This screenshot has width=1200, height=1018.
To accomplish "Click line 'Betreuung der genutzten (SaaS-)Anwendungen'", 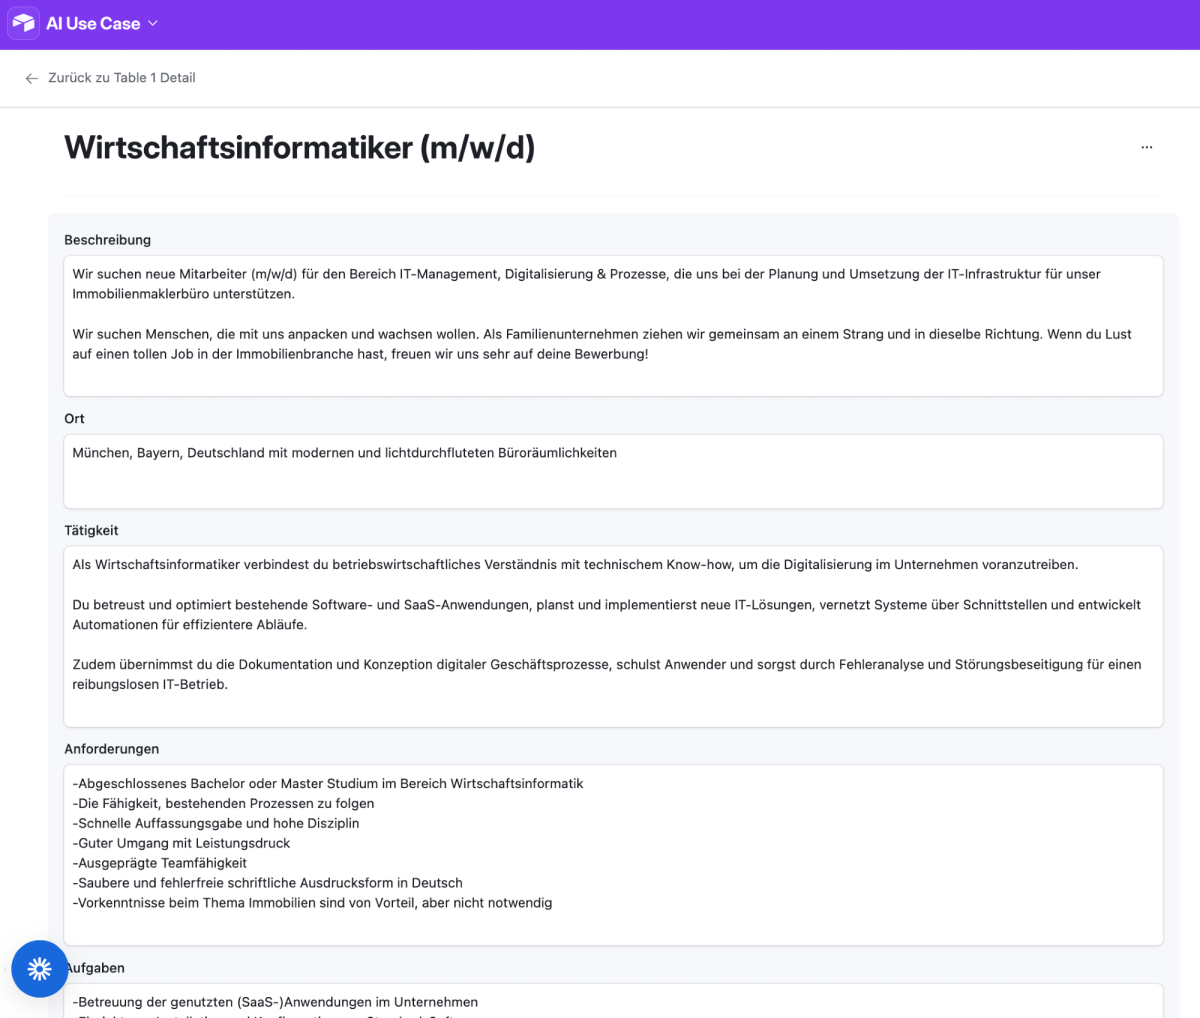I will click(275, 1002).
